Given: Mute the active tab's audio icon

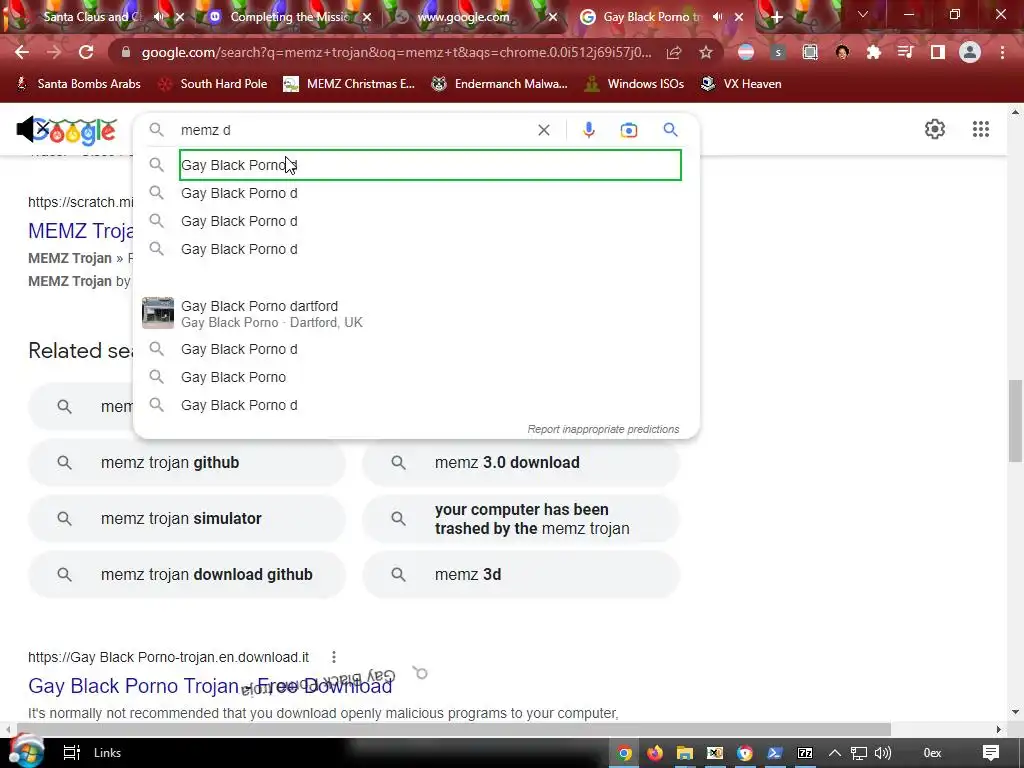Looking at the screenshot, I should click(x=718, y=17).
